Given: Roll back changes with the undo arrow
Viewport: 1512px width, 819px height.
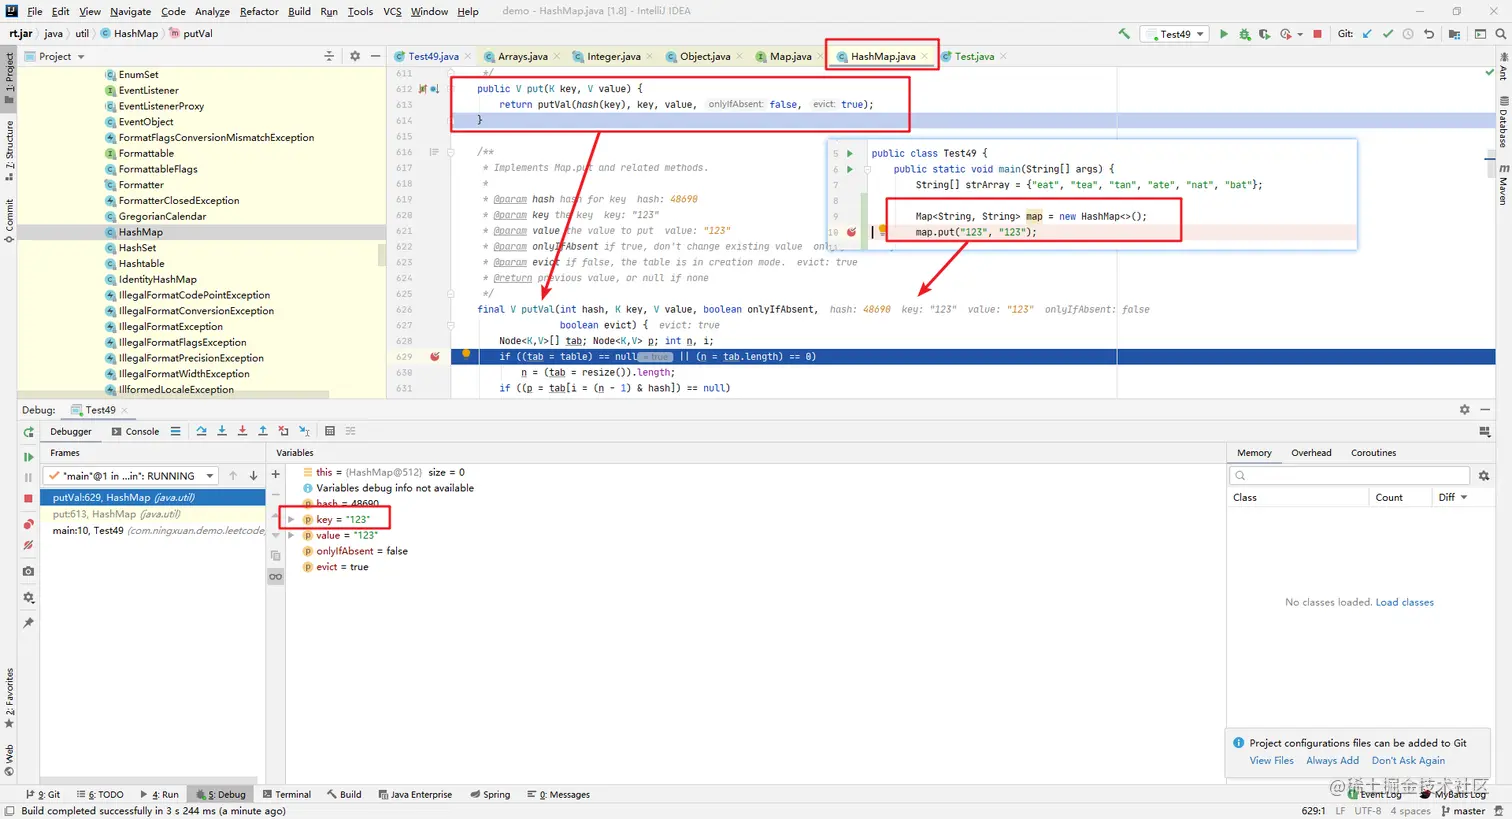Looking at the screenshot, I should pyautogui.click(x=1429, y=34).
